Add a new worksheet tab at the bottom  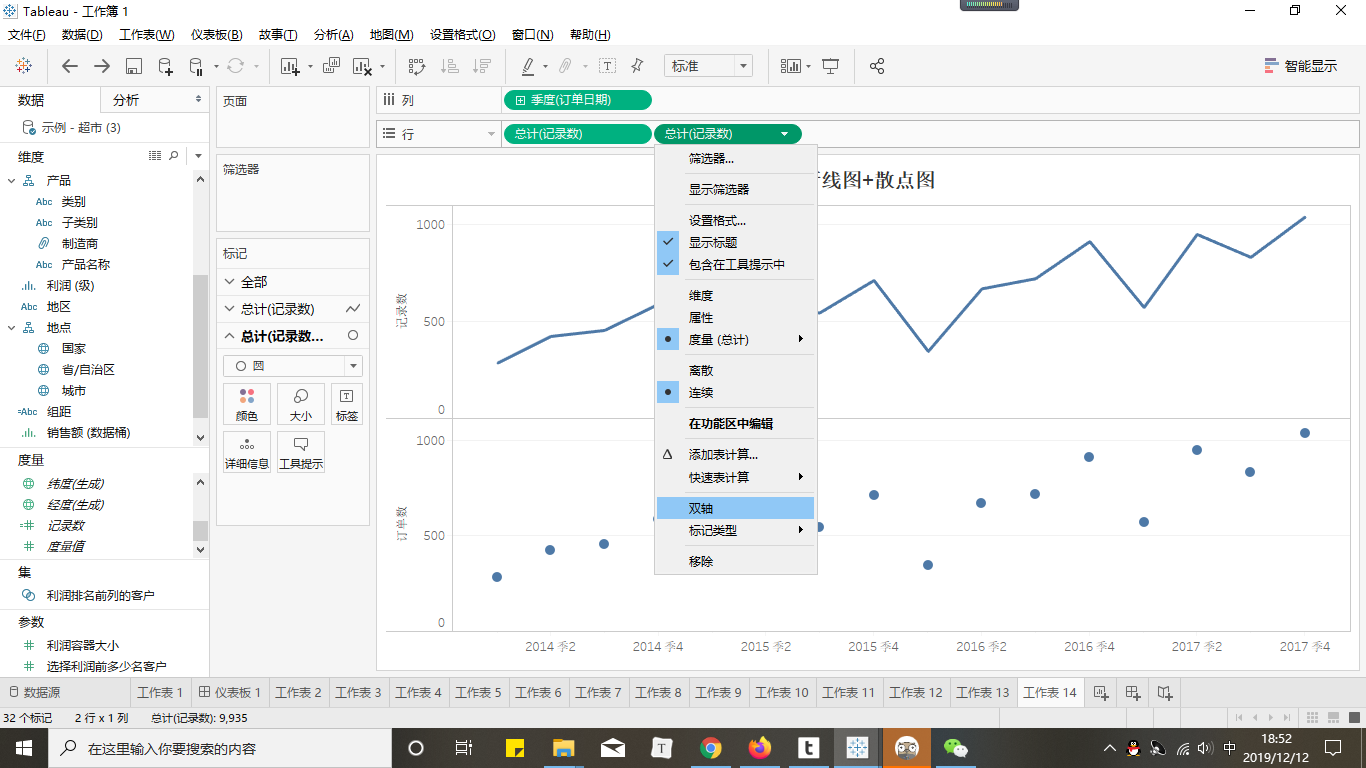1100,692
